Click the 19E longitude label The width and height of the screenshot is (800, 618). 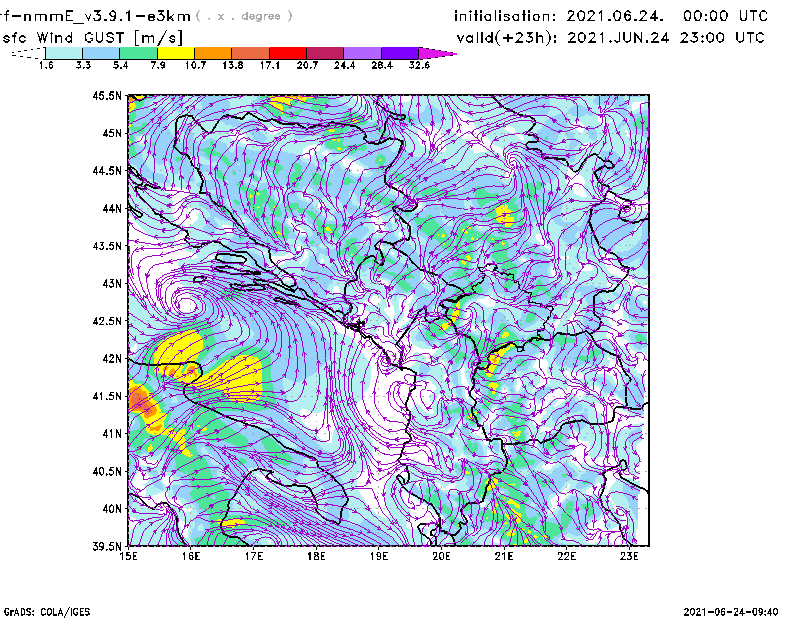click(379, 556)
